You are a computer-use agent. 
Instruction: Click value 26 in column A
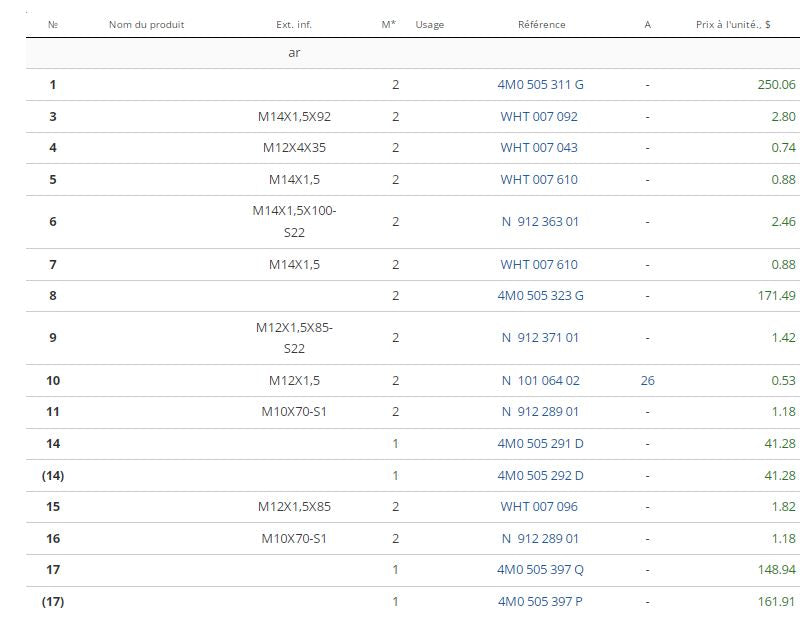point(647,381)
